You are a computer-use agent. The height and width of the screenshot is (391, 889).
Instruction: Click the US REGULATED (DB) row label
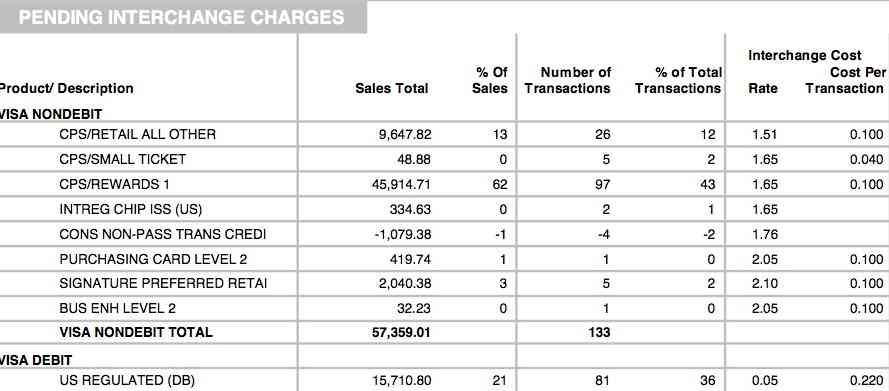[127, 380]
